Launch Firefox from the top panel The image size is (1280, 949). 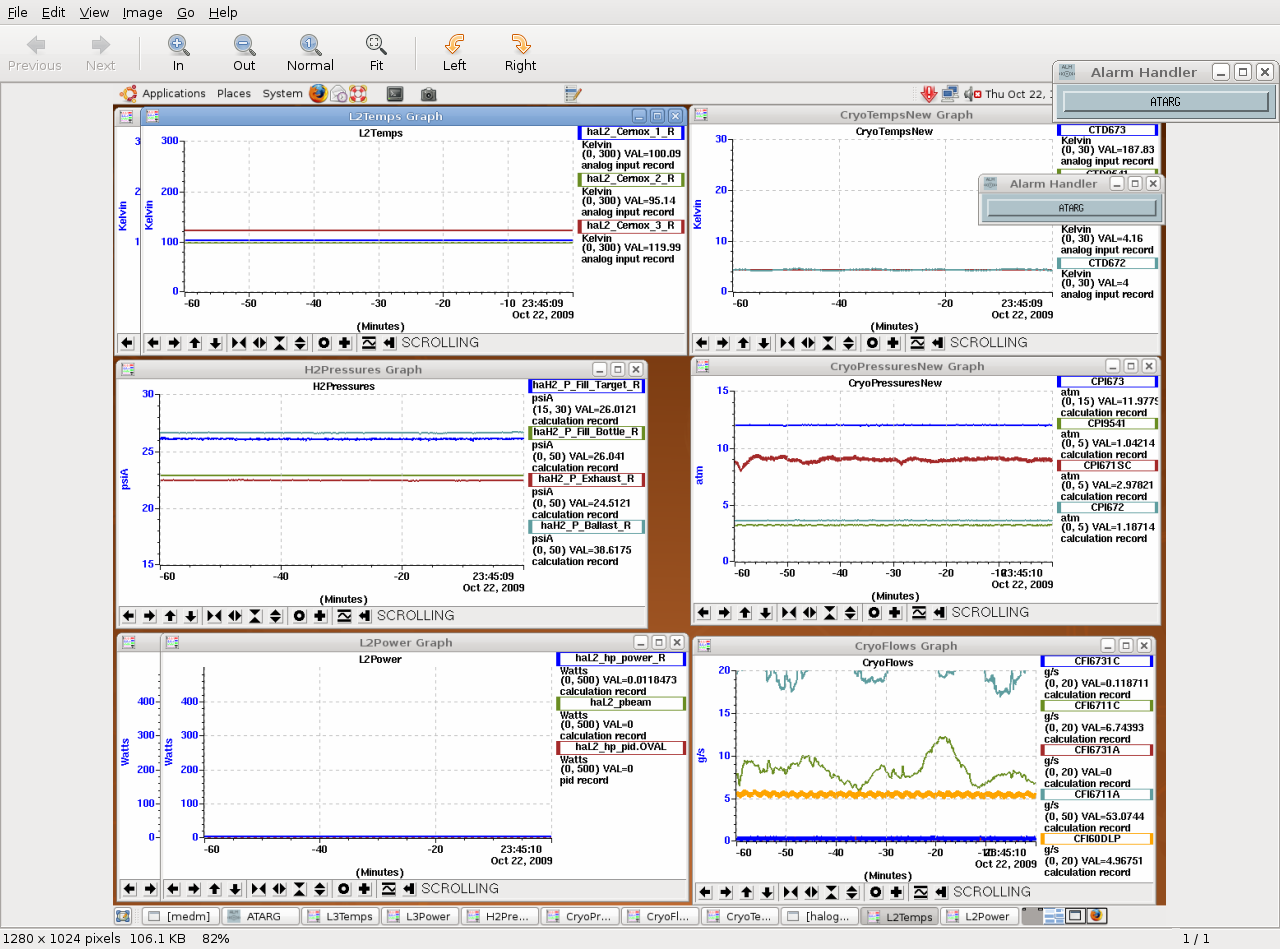click(x=318, y=94)
